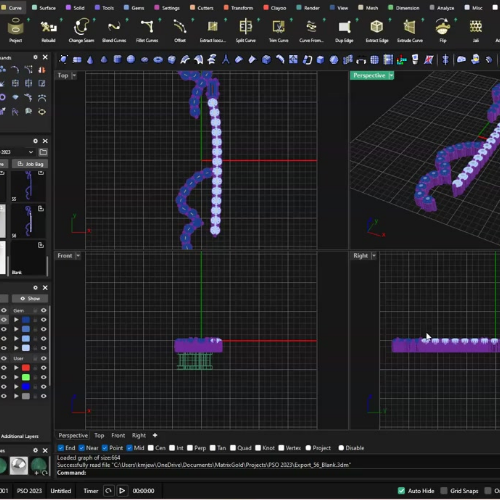Select the Offset curve tool
Image resolution: width=500 pixels, height=500 pixels.
tap(180, 30)
